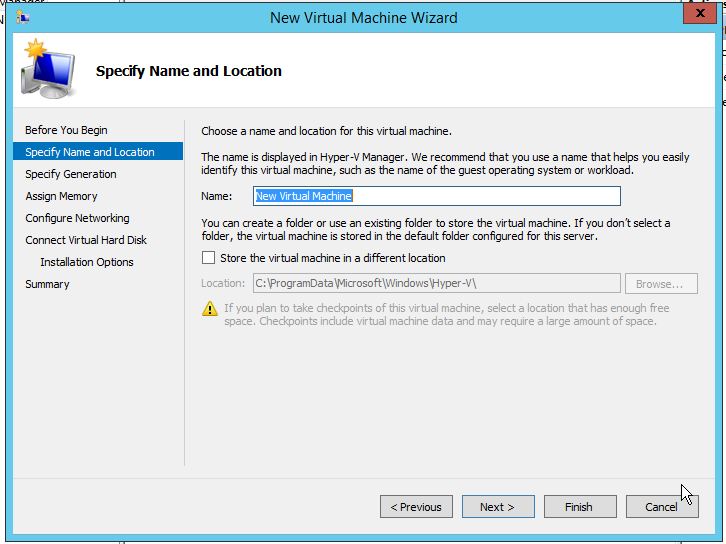
Task: Click the 'Location:' label
Action: click(x=223, y=283)
